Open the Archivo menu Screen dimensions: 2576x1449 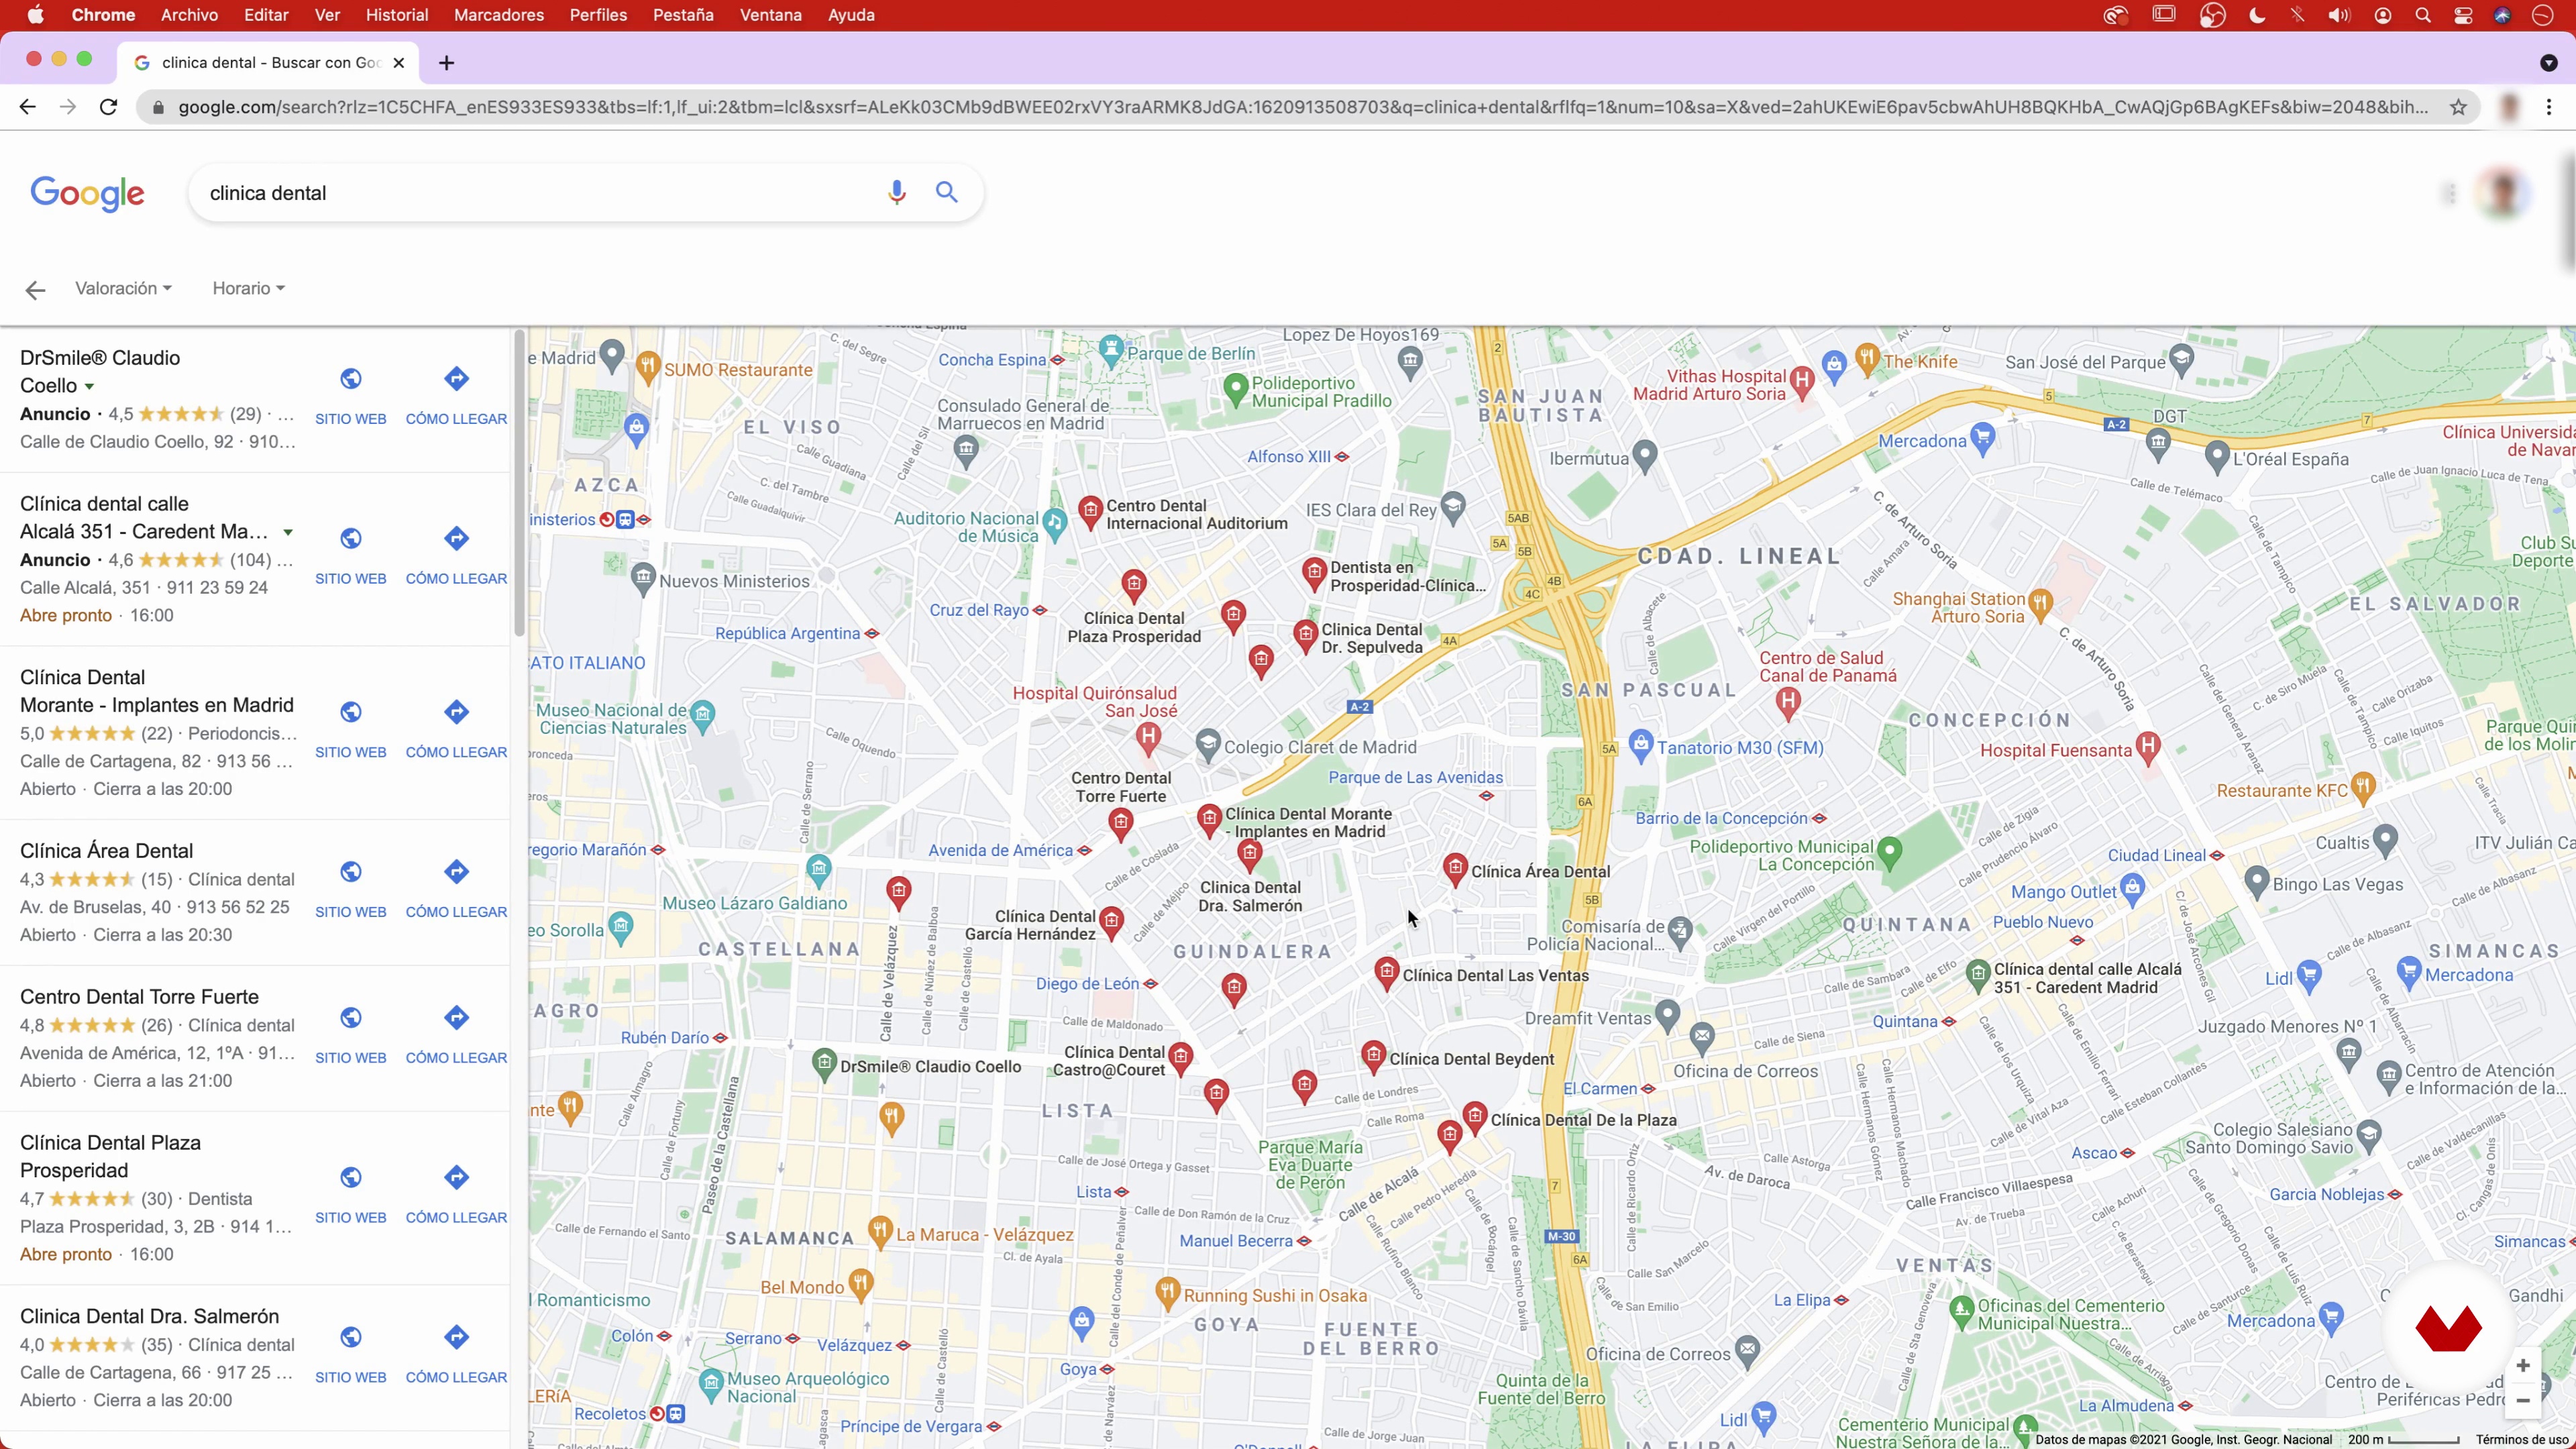tap(189, 15)
